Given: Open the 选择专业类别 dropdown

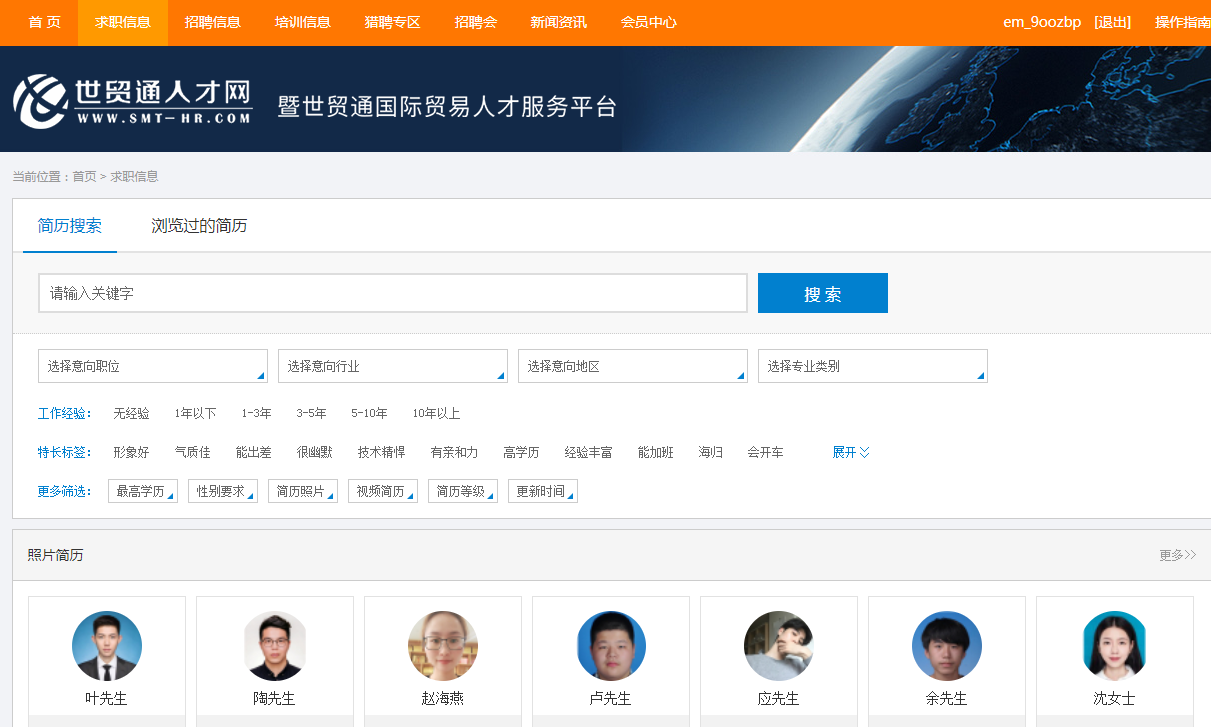Looking at the screenshot, I should click(x=873, y=366).
